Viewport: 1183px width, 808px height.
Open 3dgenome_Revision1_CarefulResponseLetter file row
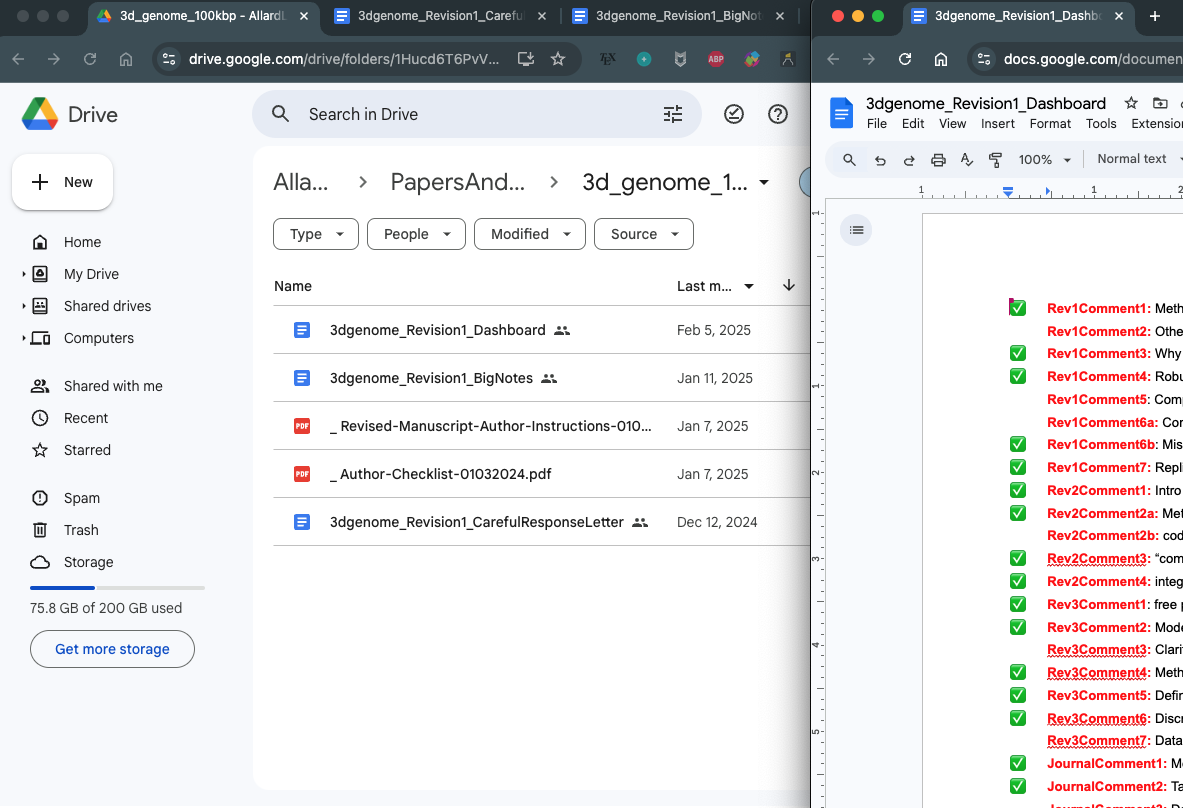tap(541, 522)
